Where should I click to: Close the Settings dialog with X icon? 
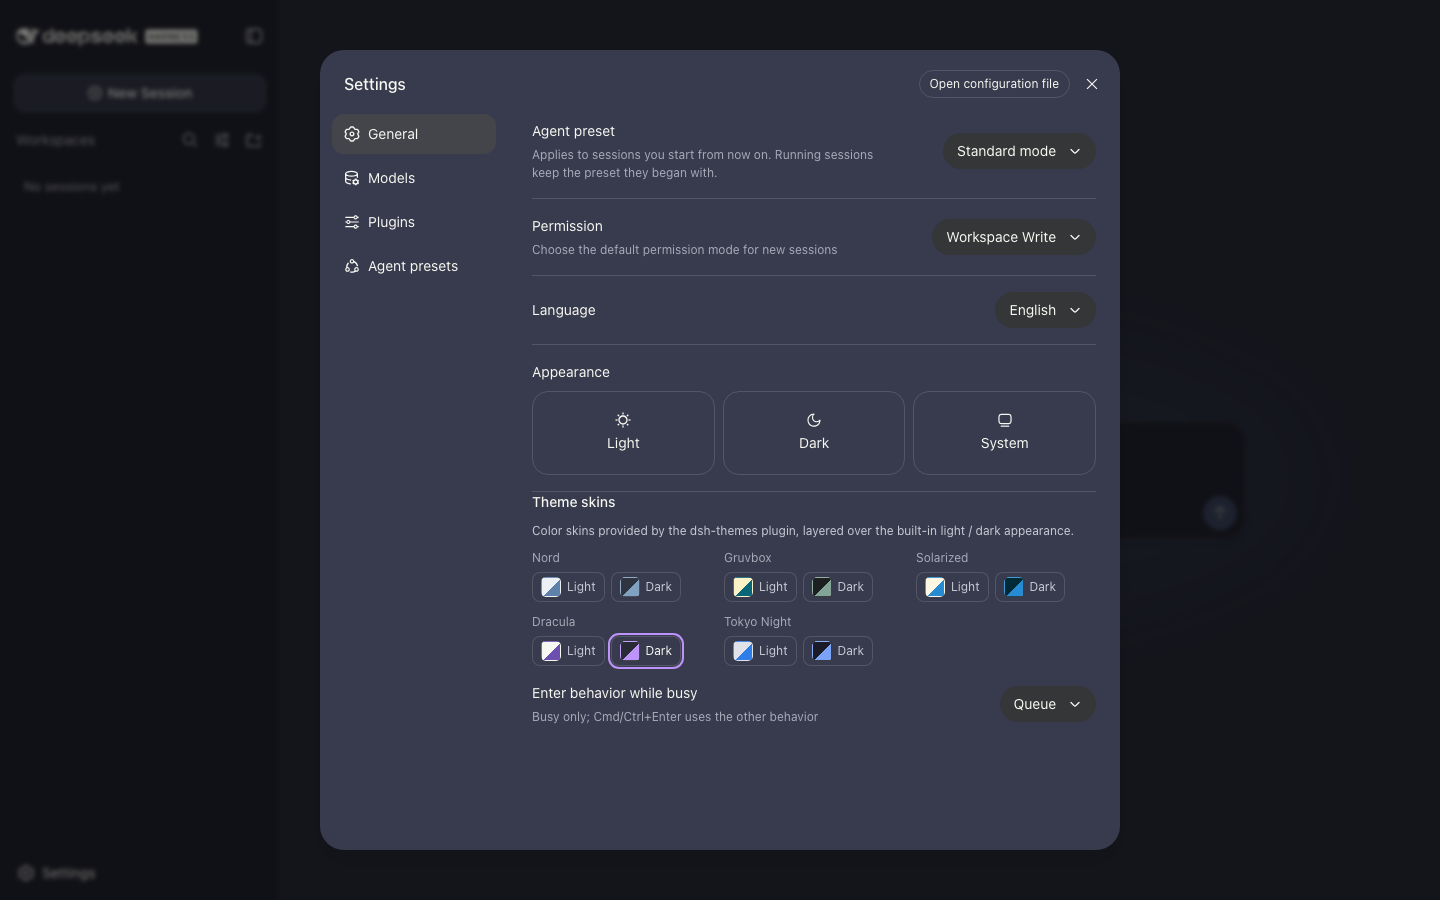click(x=1092, y=84)
